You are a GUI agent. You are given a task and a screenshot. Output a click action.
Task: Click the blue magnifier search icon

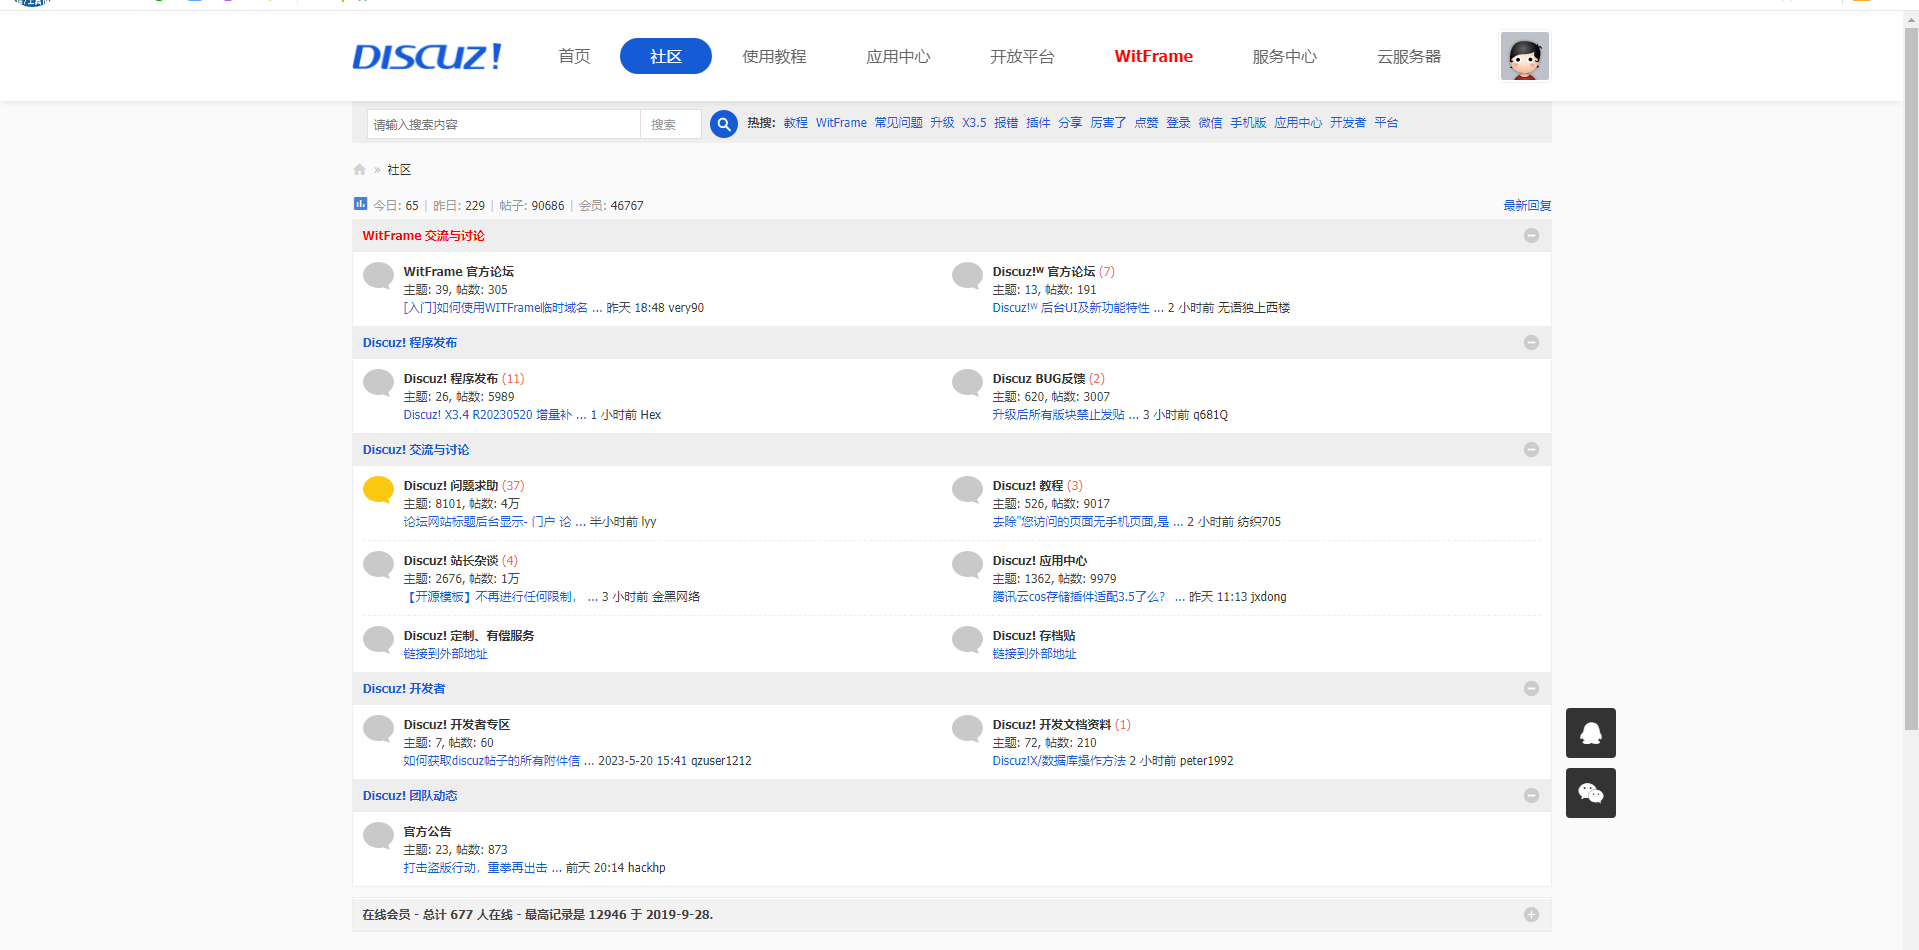(x=723, y=124)
